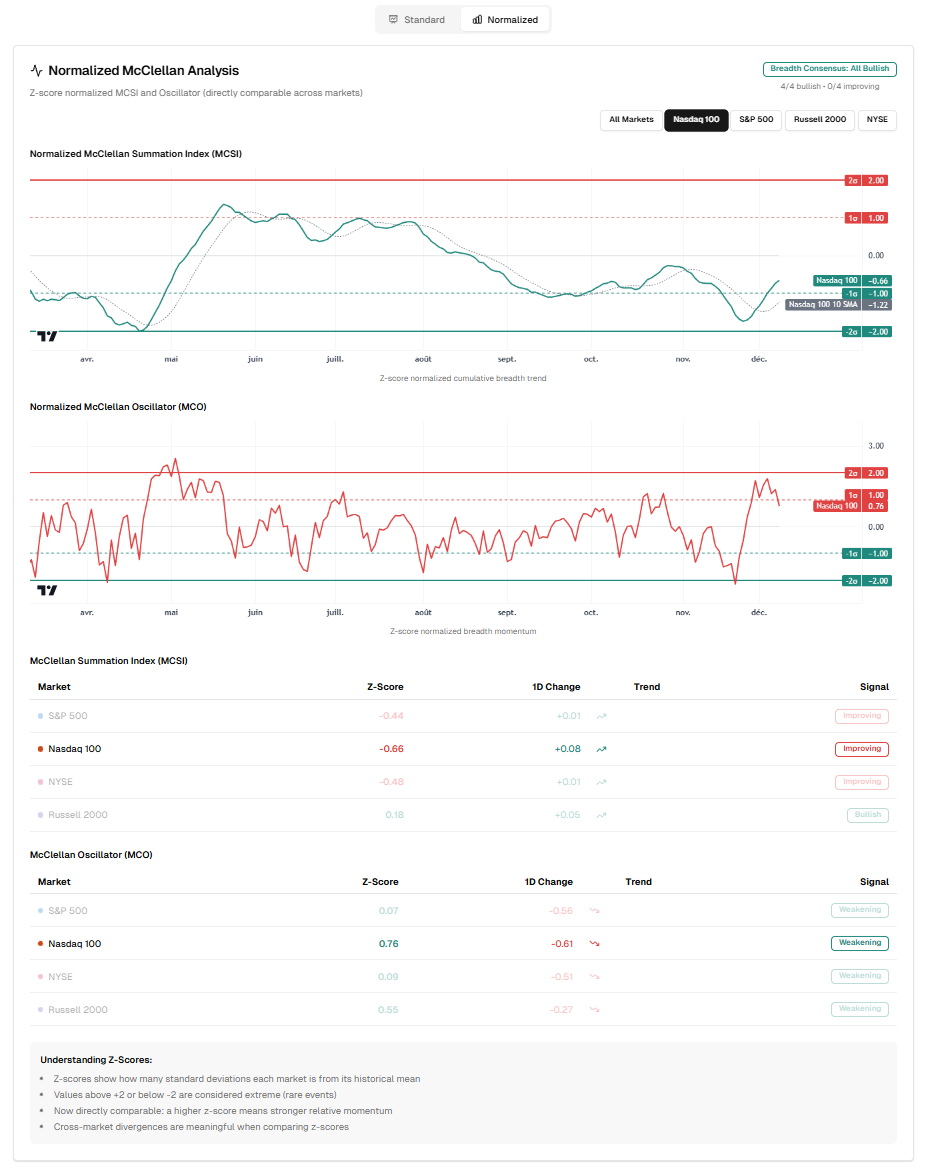Show Russell 2000 market data
The height and width of the screenshot is (1172, 925).
click(x=820, y=120)
